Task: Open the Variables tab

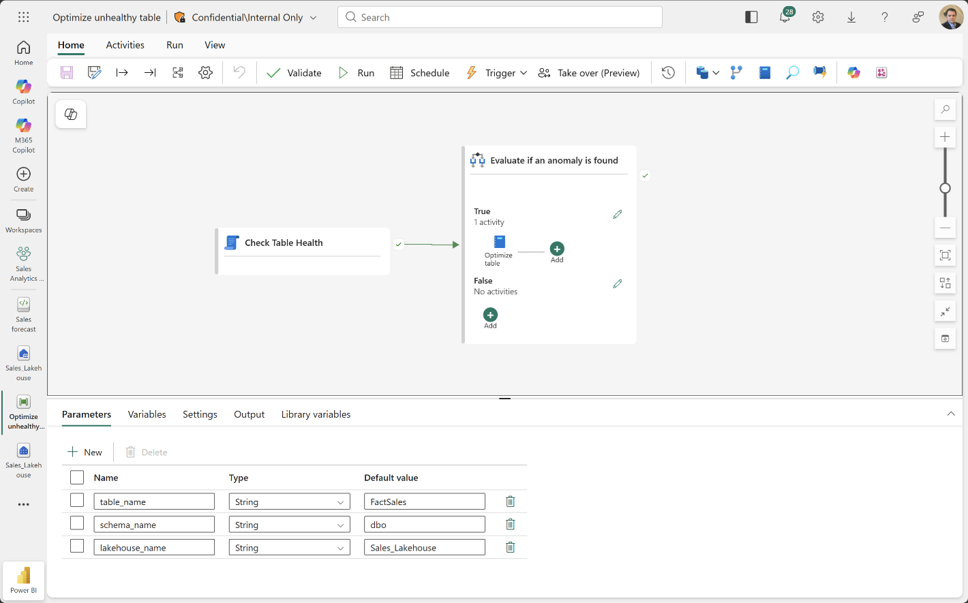Action: pos(147,414)
